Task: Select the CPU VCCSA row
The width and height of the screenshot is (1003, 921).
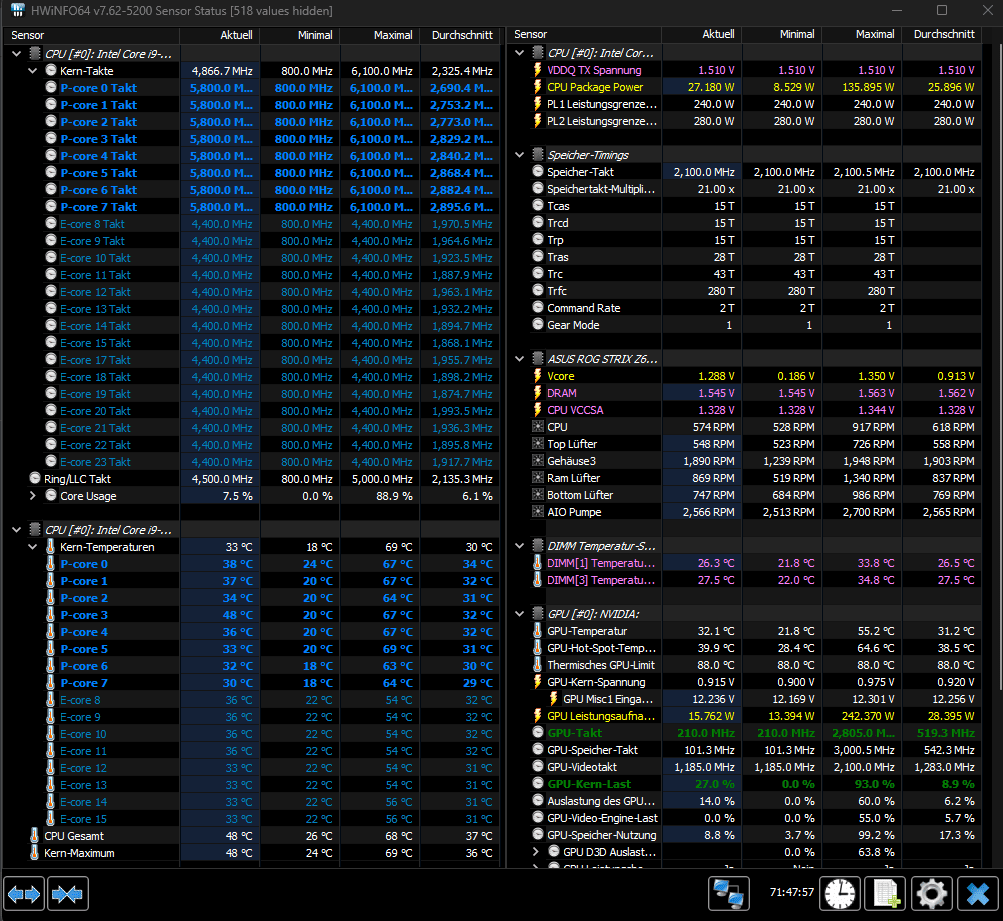Action: 745,410
